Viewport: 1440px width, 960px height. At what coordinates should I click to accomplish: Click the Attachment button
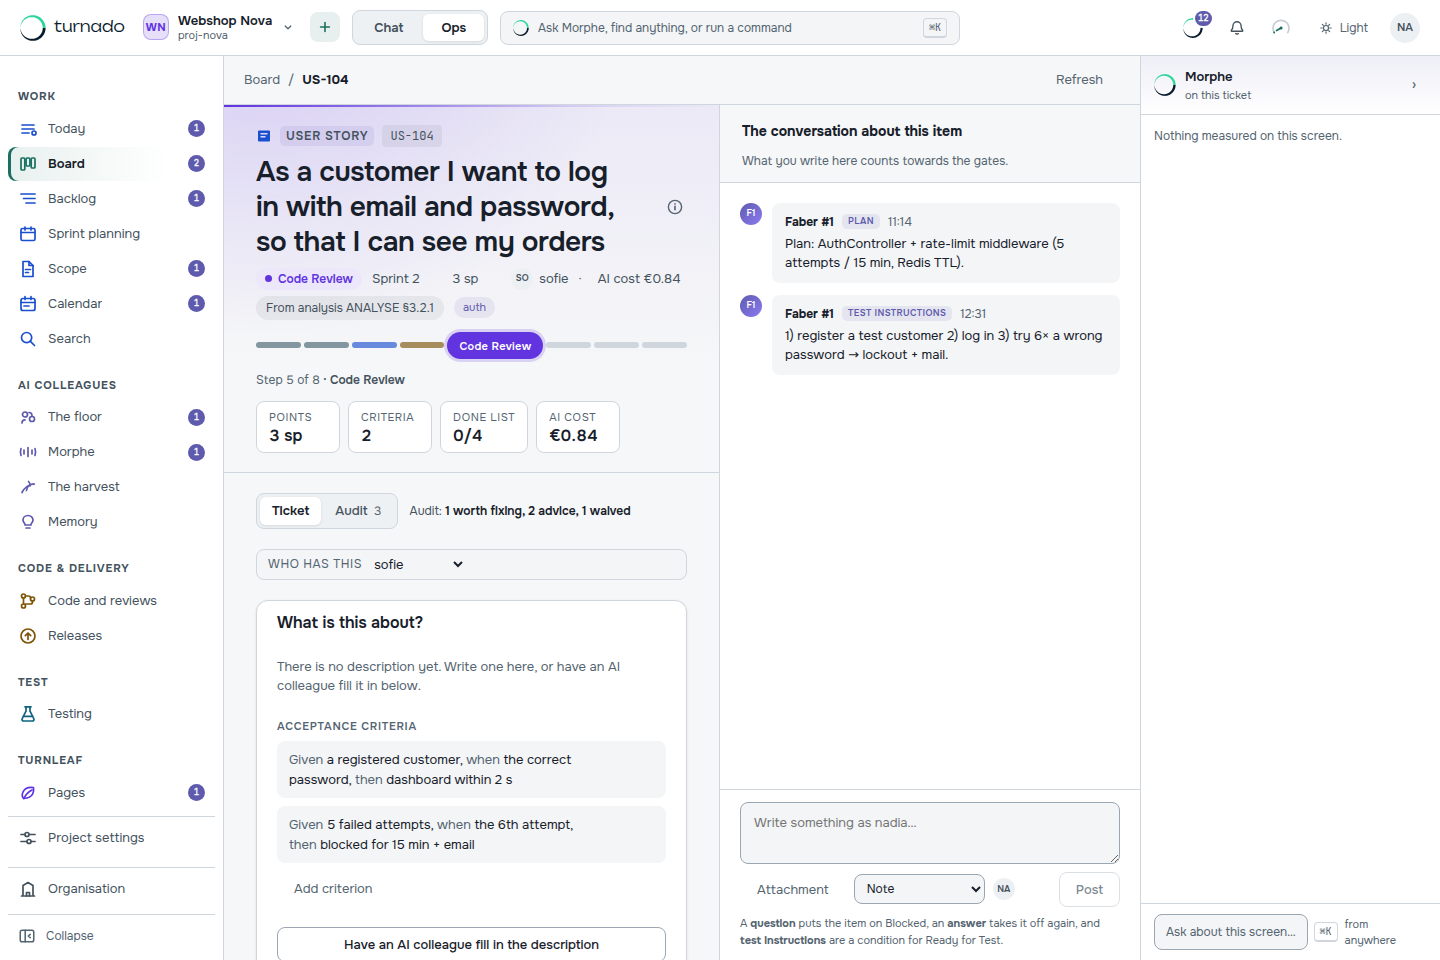[x=792, y=890]
